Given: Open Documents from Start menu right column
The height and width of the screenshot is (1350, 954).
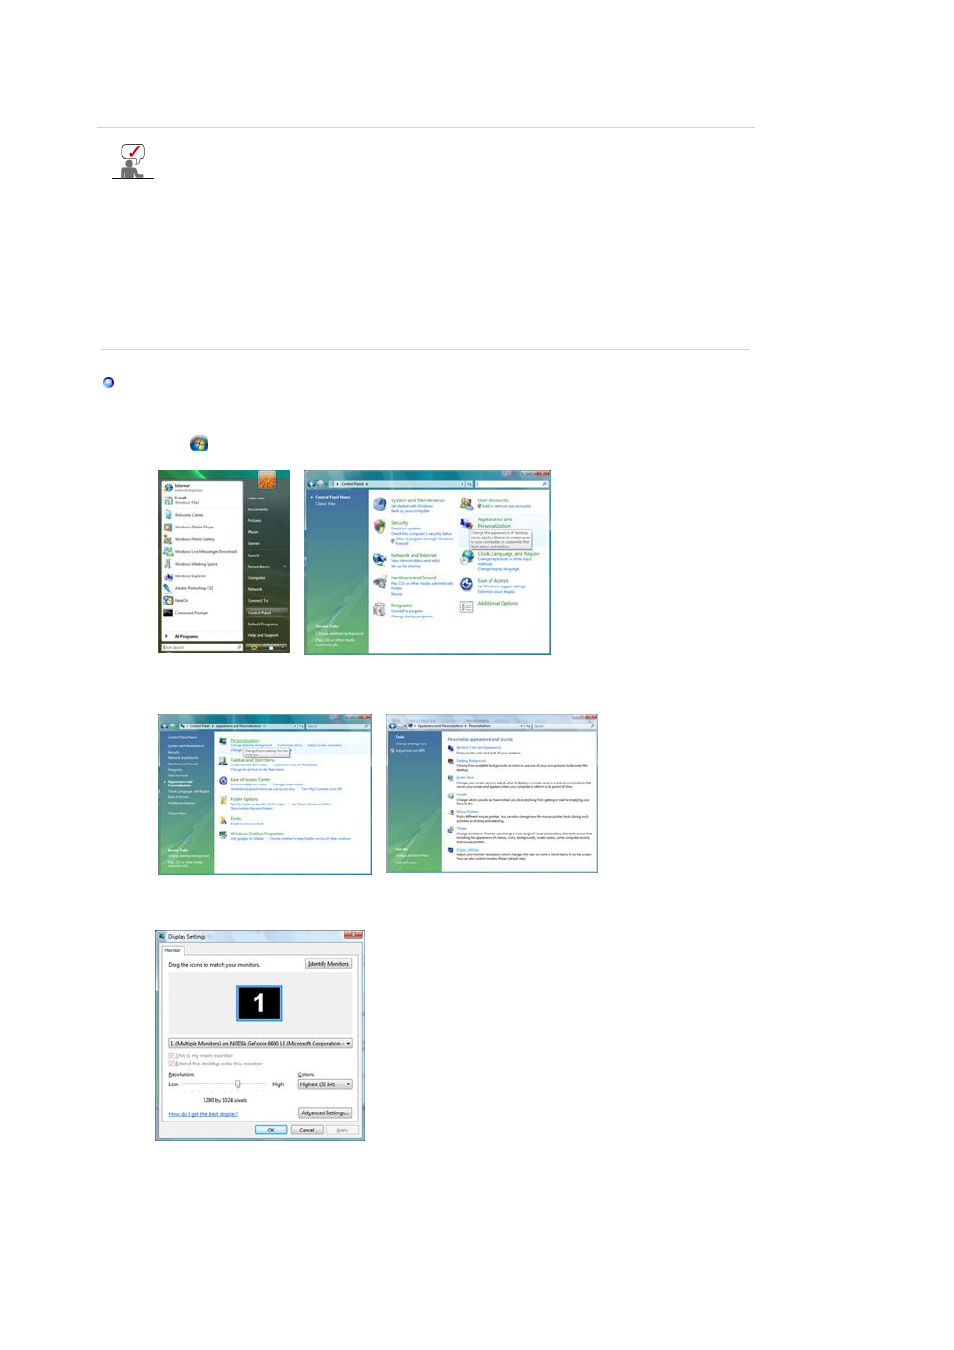Looking at the screenshot, I should [257, 509].
